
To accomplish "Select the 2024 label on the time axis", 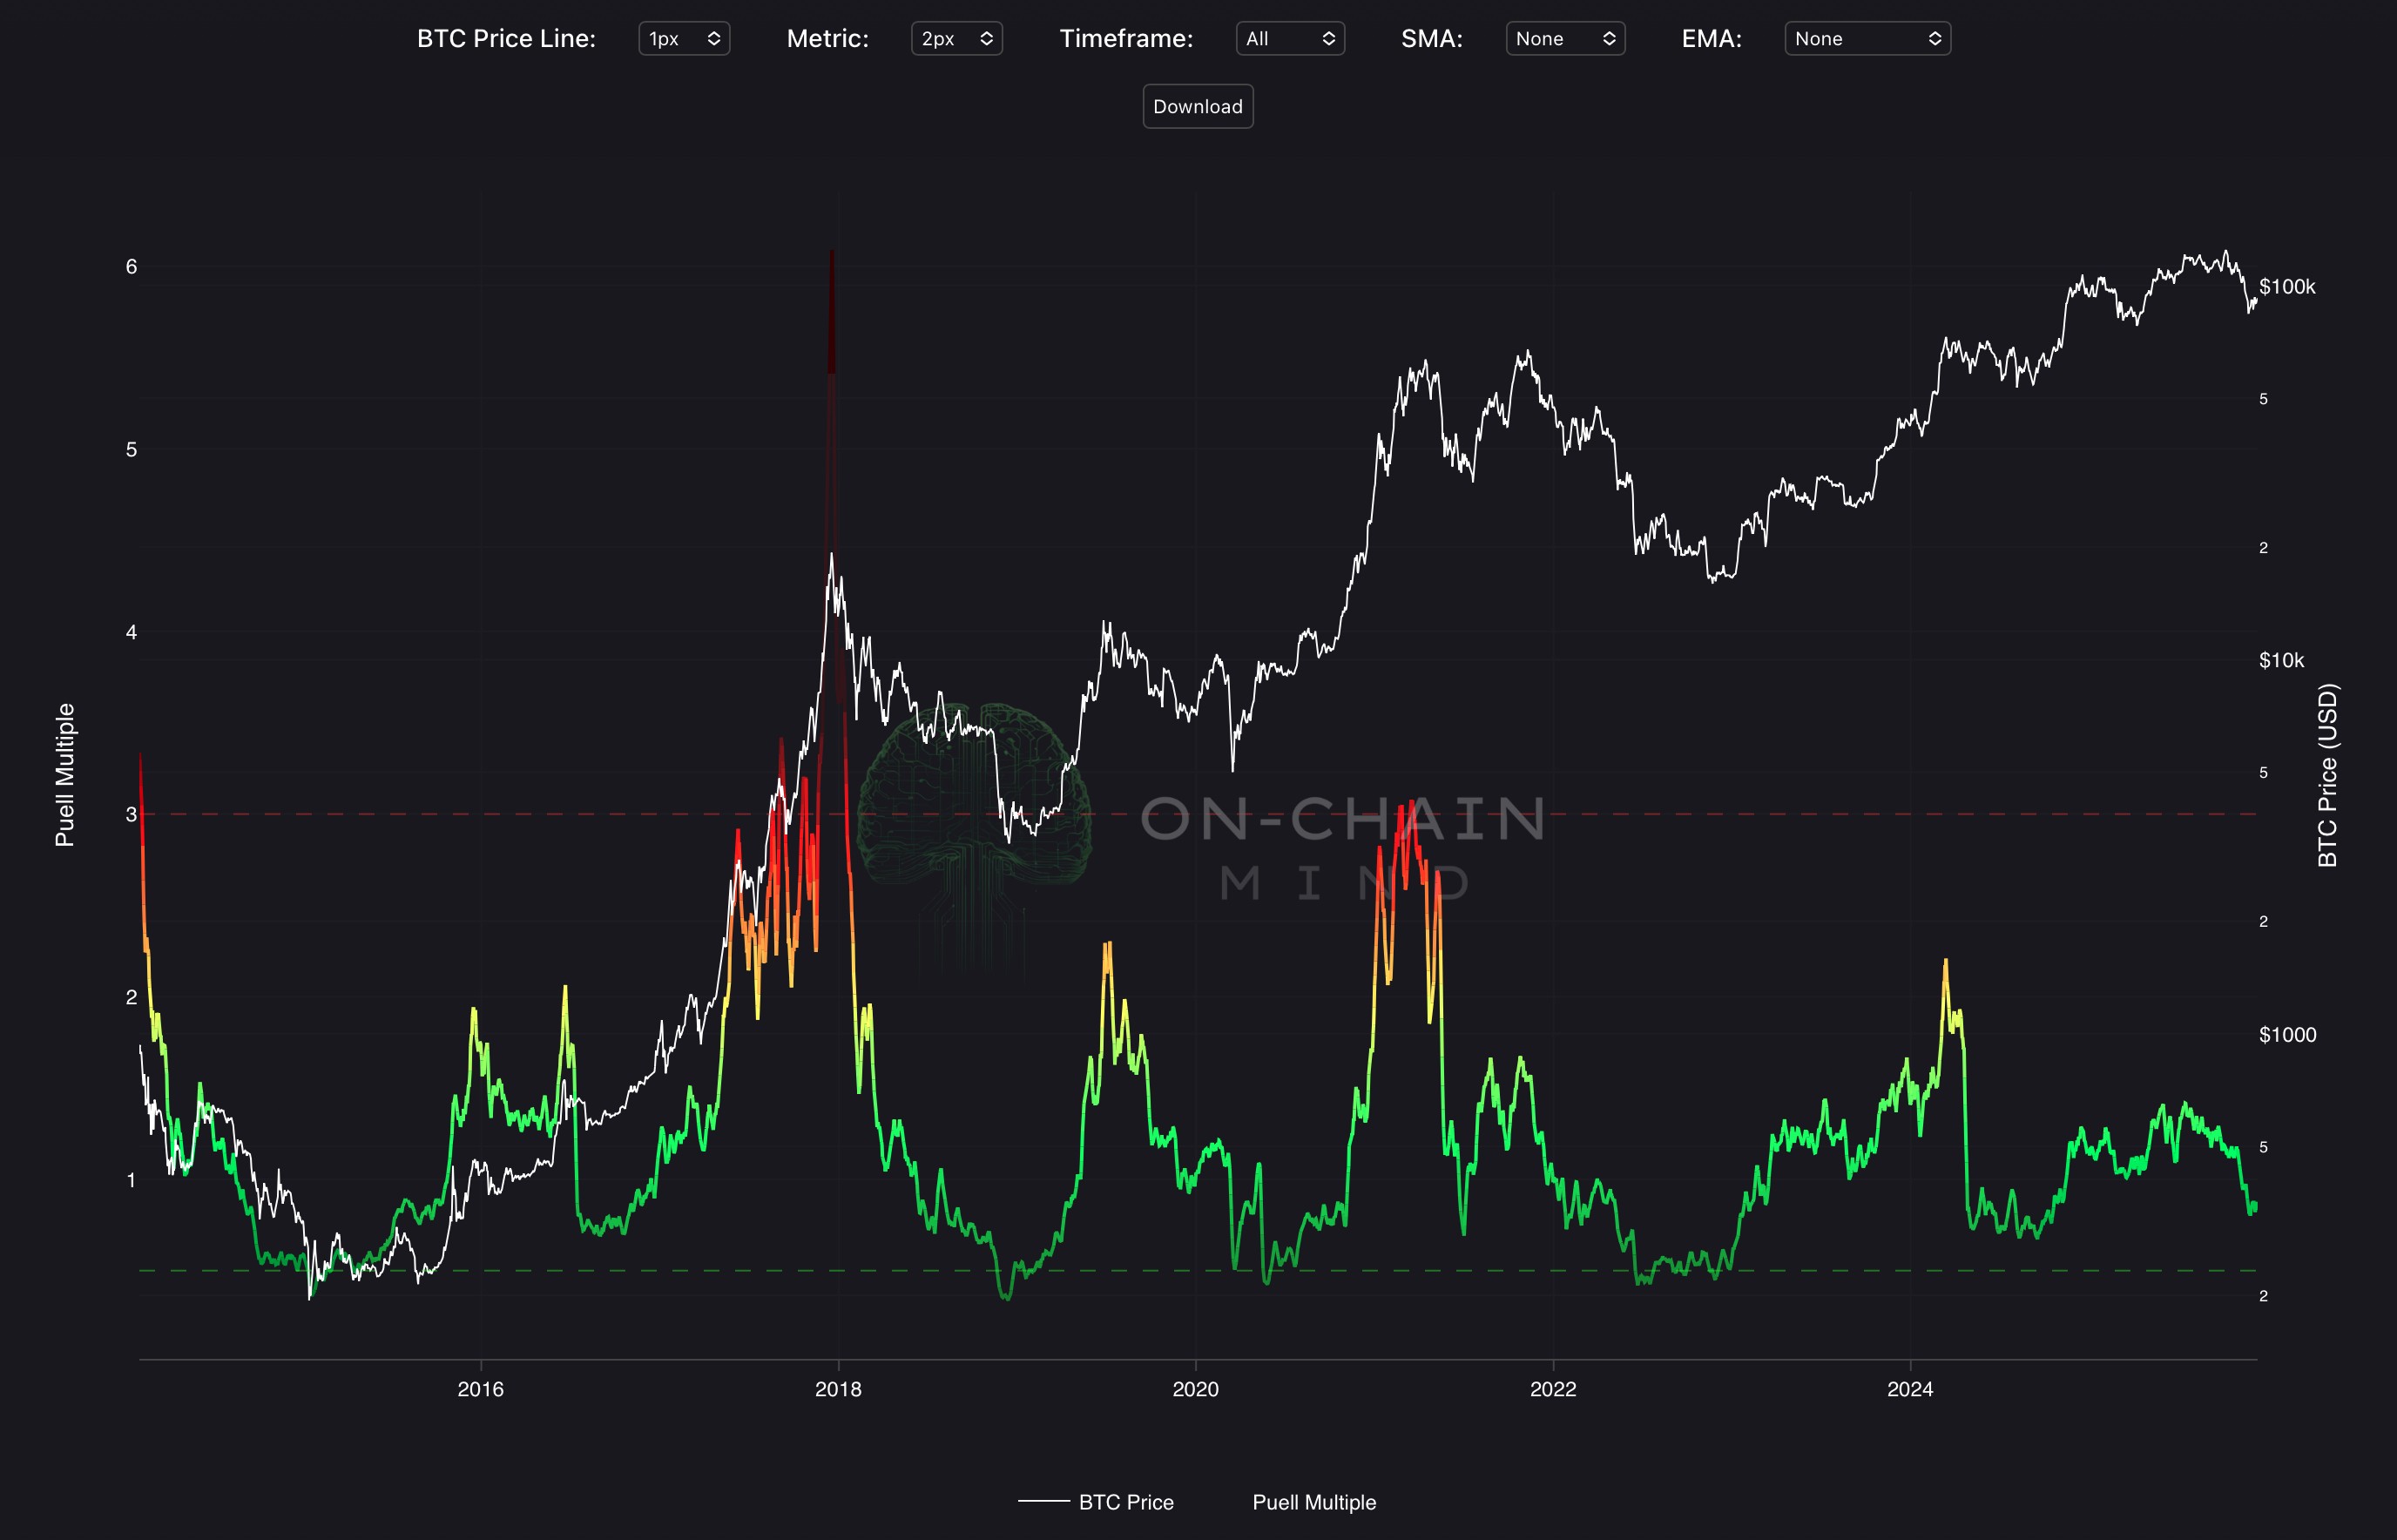I will 1909,1389.
